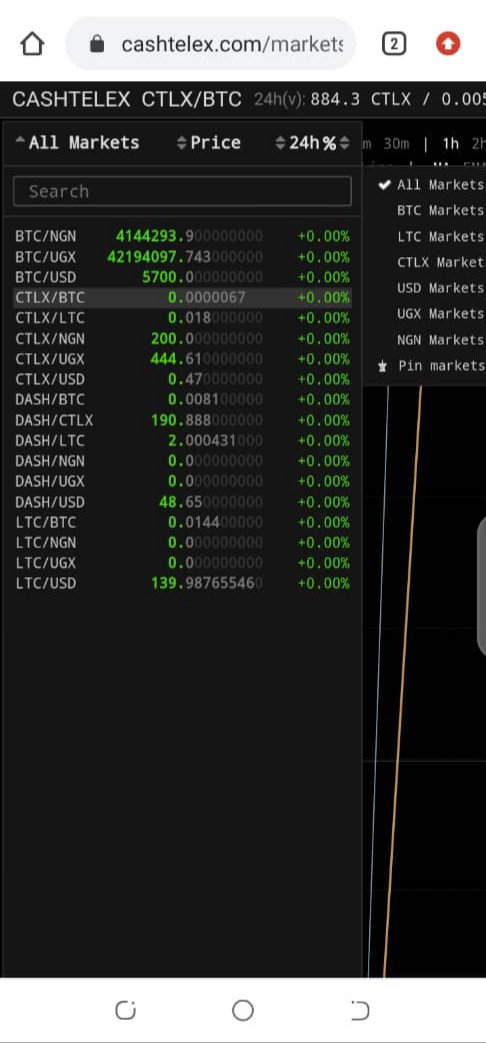Choose BTC Markets from dropdown list
This screenshot has height=1043, width=486.
[440, 210]
